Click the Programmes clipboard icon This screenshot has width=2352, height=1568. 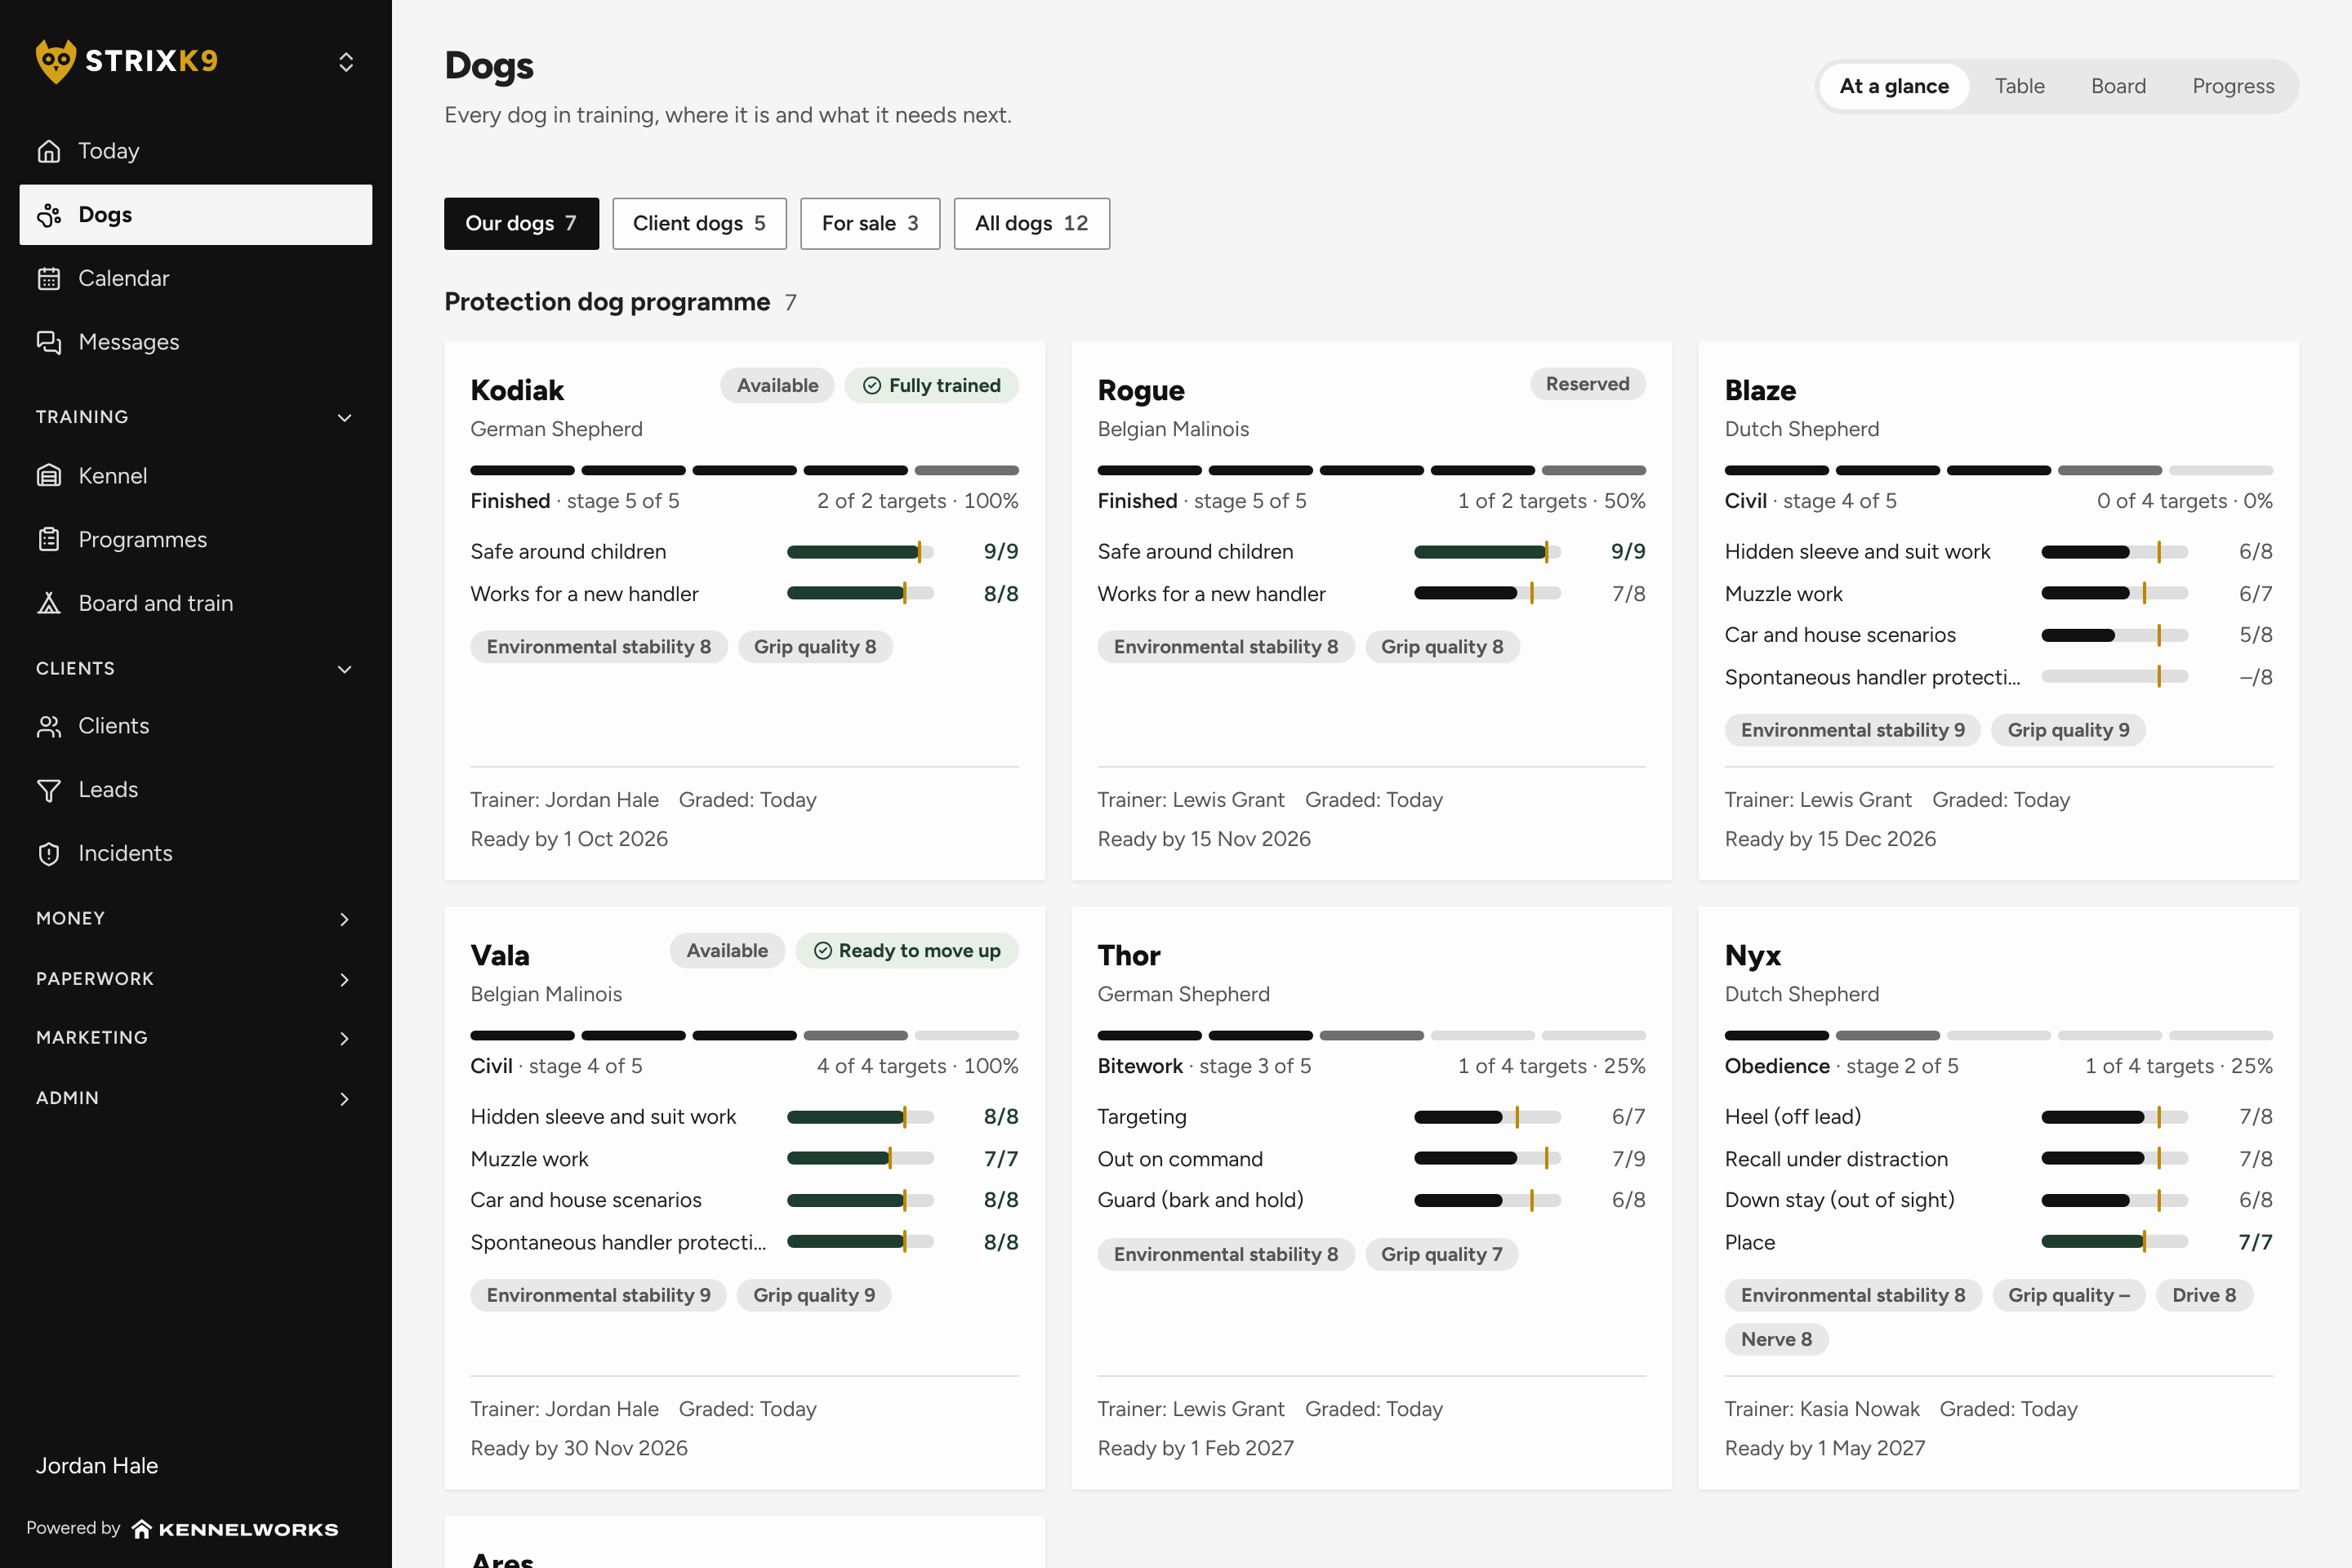[49, 540]
